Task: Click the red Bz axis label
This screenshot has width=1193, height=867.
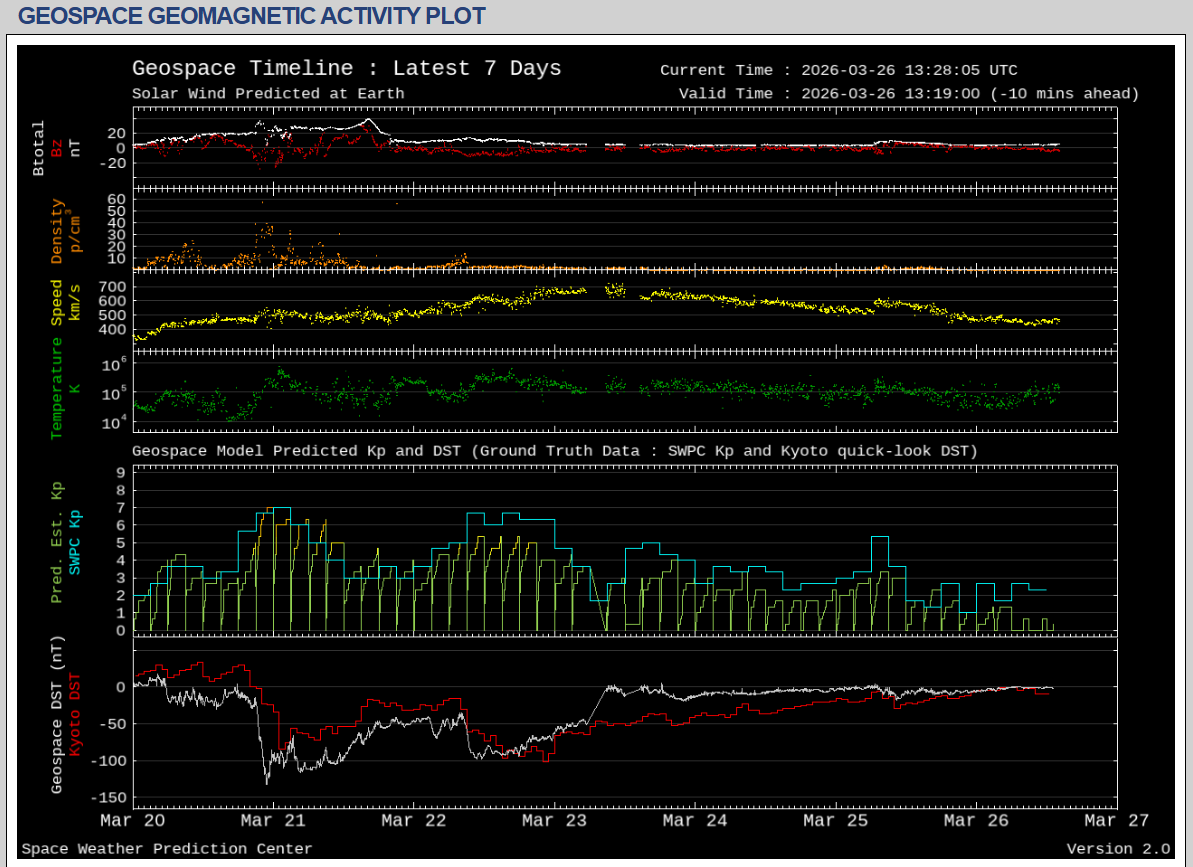Action: [57, 148]
